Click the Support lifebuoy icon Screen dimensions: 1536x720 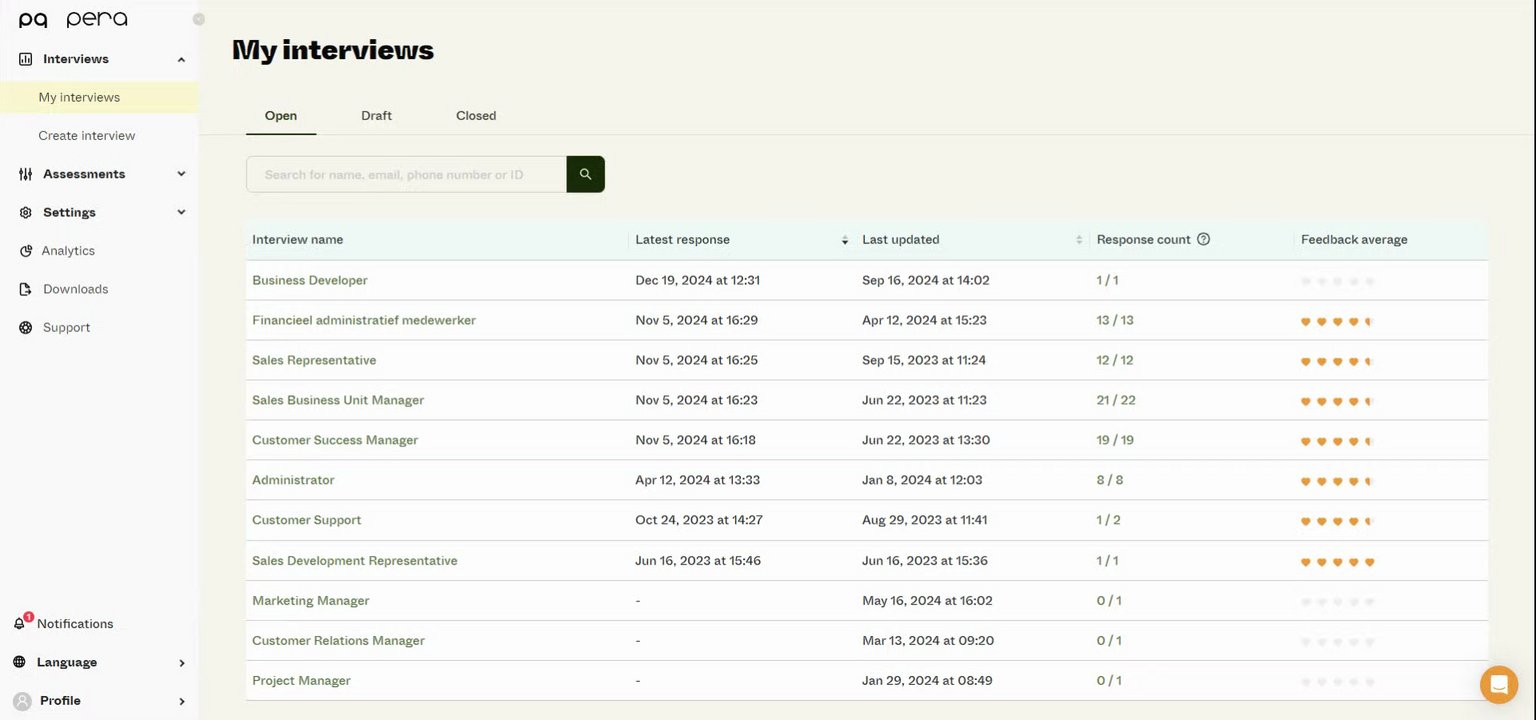[x=26, y=327]
